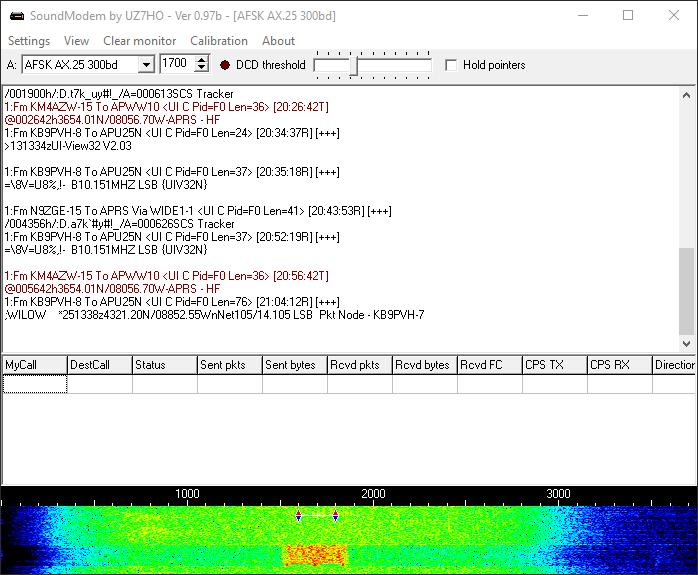This screenshot has width=698, height=575.
Task: Expand the AFSK AX.25 300bd modem dropdown
Action: 146,65
